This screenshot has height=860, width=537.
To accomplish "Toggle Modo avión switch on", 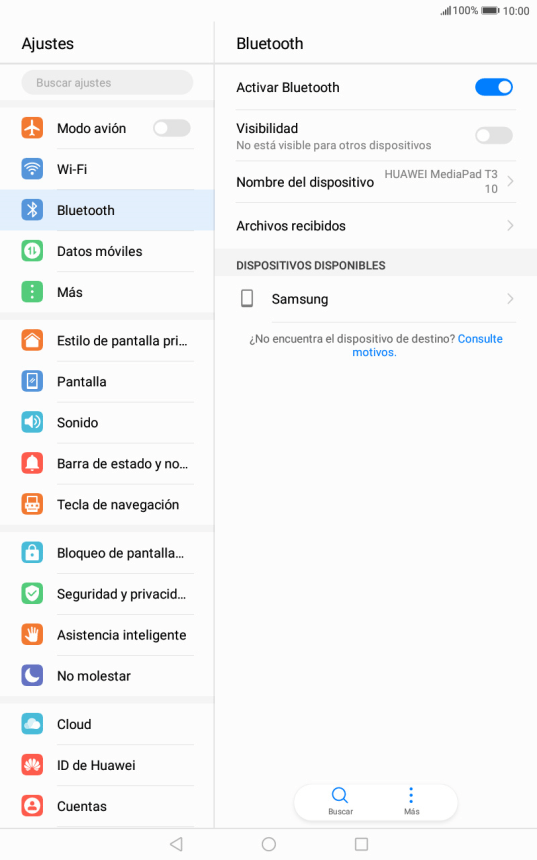I will [x=172, y=128].
